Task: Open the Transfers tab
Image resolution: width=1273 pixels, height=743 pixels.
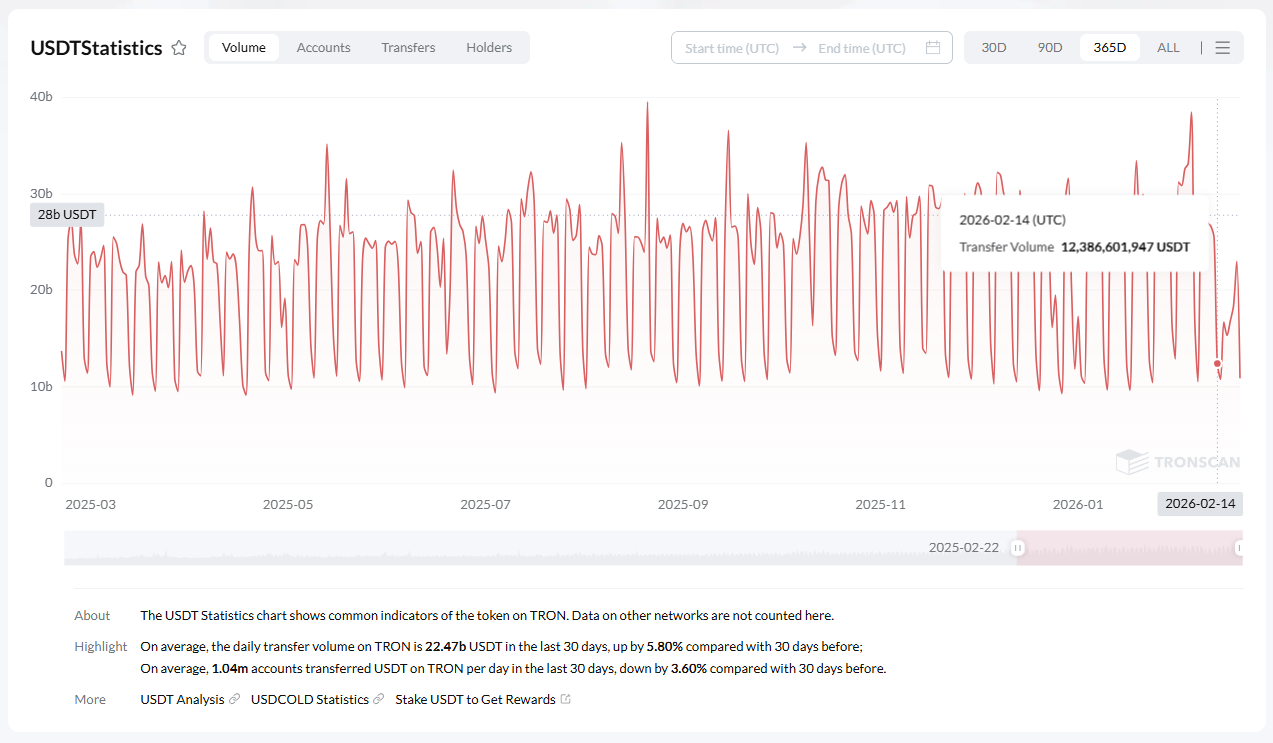Action: click(x=408, y=48)
